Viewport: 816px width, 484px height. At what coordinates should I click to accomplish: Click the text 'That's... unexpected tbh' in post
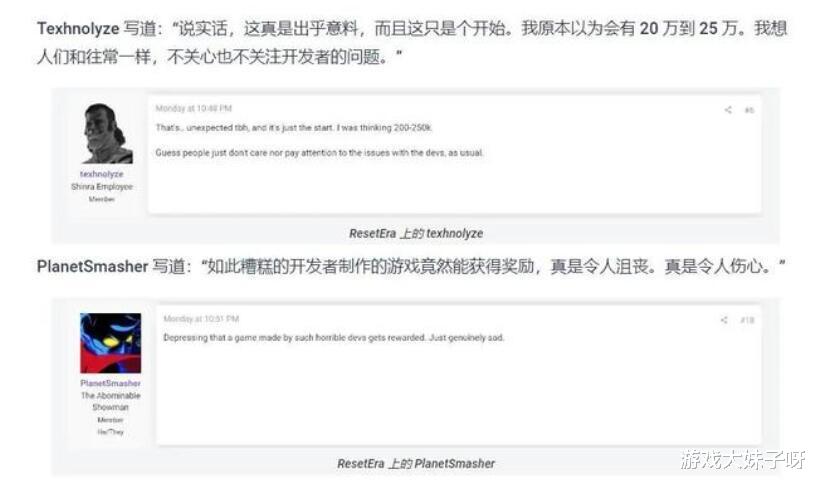pyautogui.click(x=202, y=128)
